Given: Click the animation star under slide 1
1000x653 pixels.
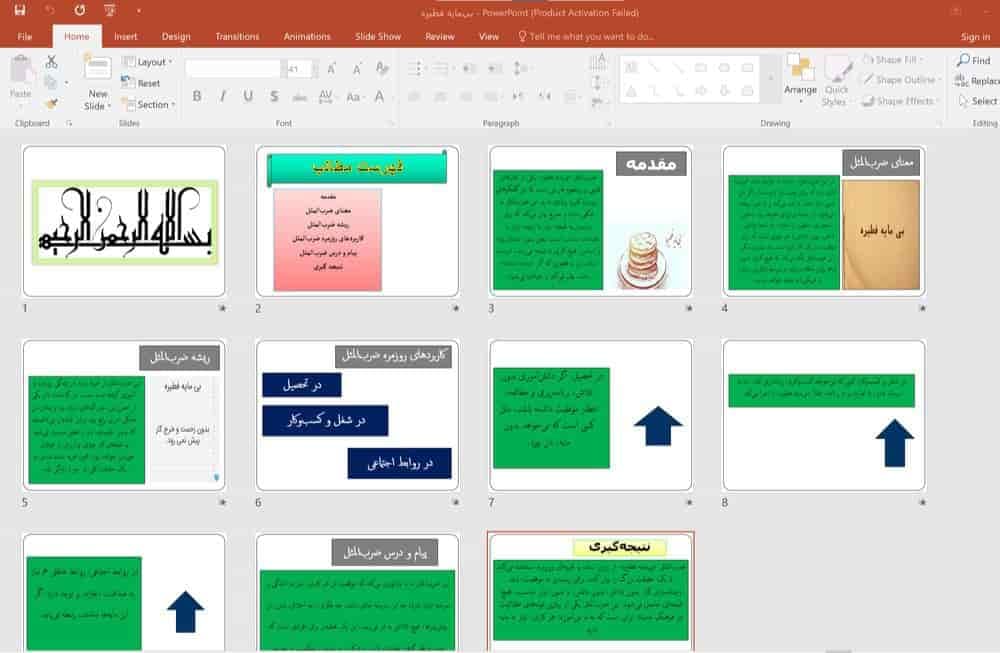Looking at the screenshot, I should [x=223, y=308].
